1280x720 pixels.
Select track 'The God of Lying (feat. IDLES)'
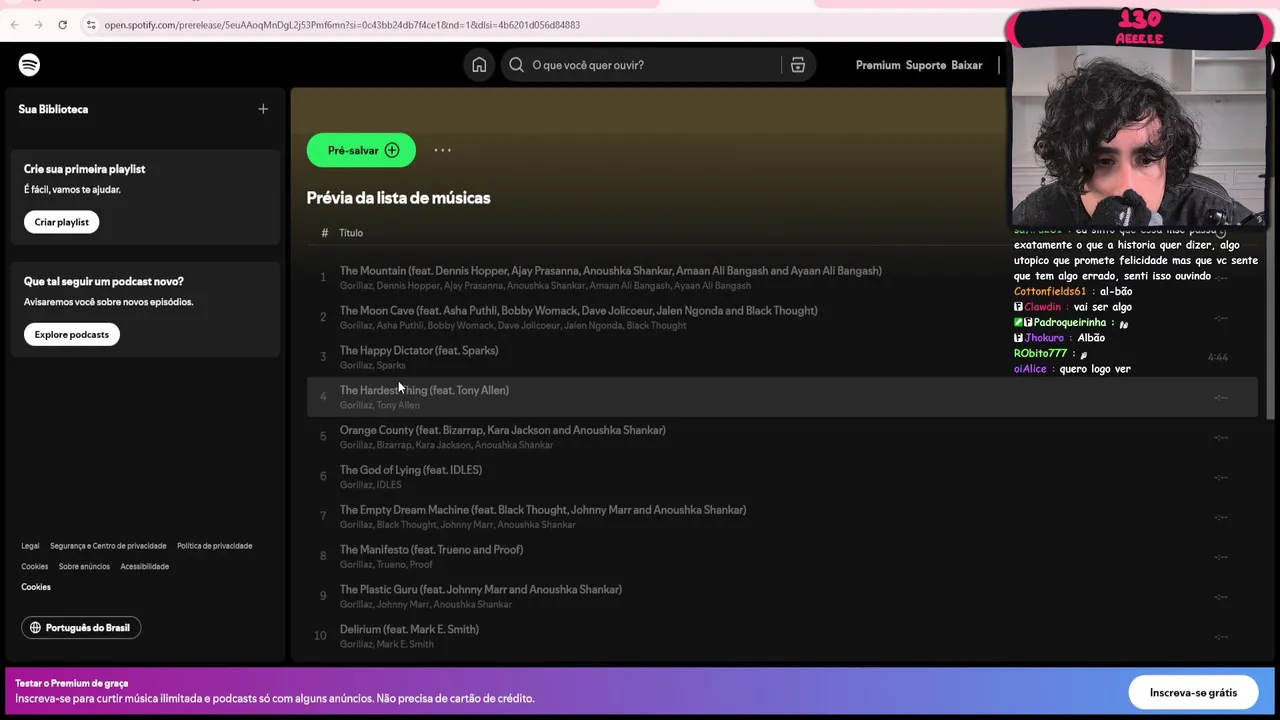pyautogui.click(x=410, y=470)
